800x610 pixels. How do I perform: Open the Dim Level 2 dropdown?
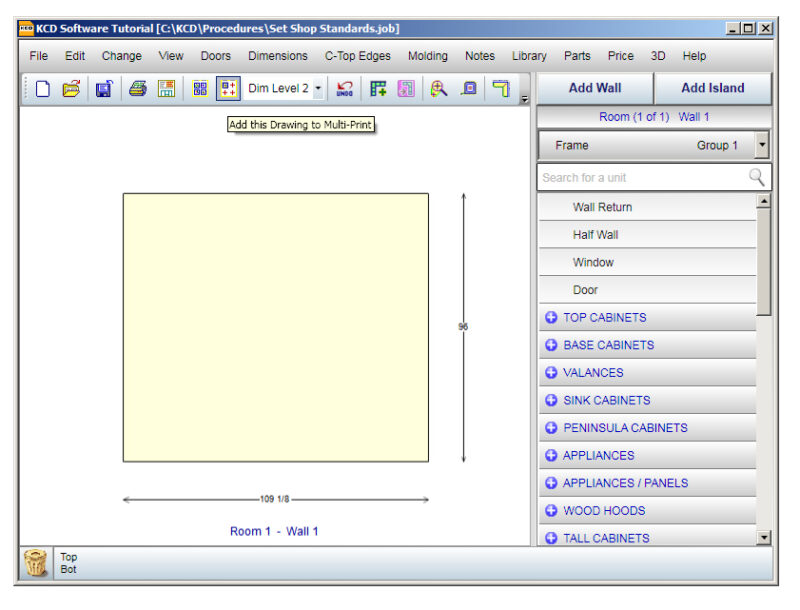[x=317, y=89]
